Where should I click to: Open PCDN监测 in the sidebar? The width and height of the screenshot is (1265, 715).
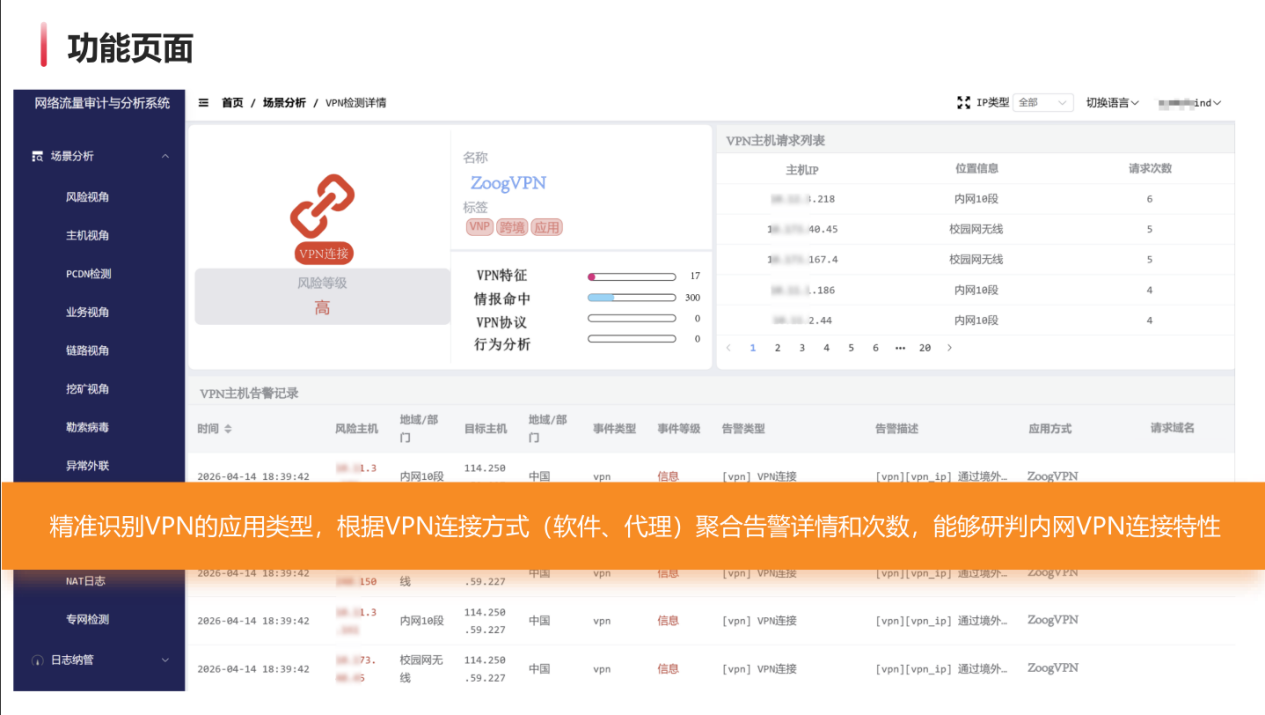coord(88,274)
